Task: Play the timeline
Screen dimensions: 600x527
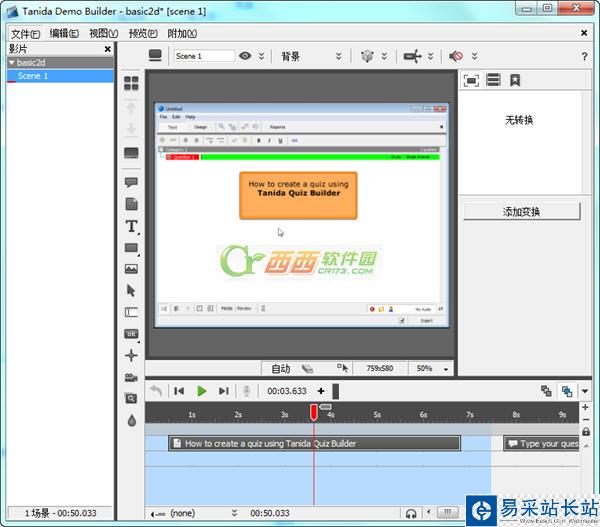Action: click(x=201, y=391)
